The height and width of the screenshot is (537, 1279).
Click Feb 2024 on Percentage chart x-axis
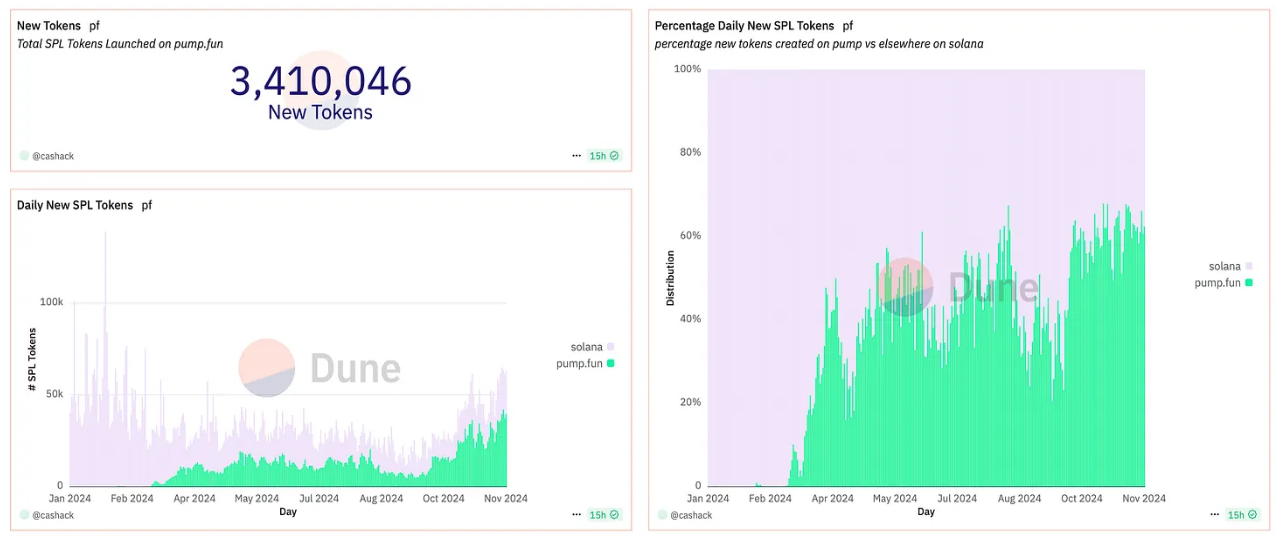(x=770, y=498)
